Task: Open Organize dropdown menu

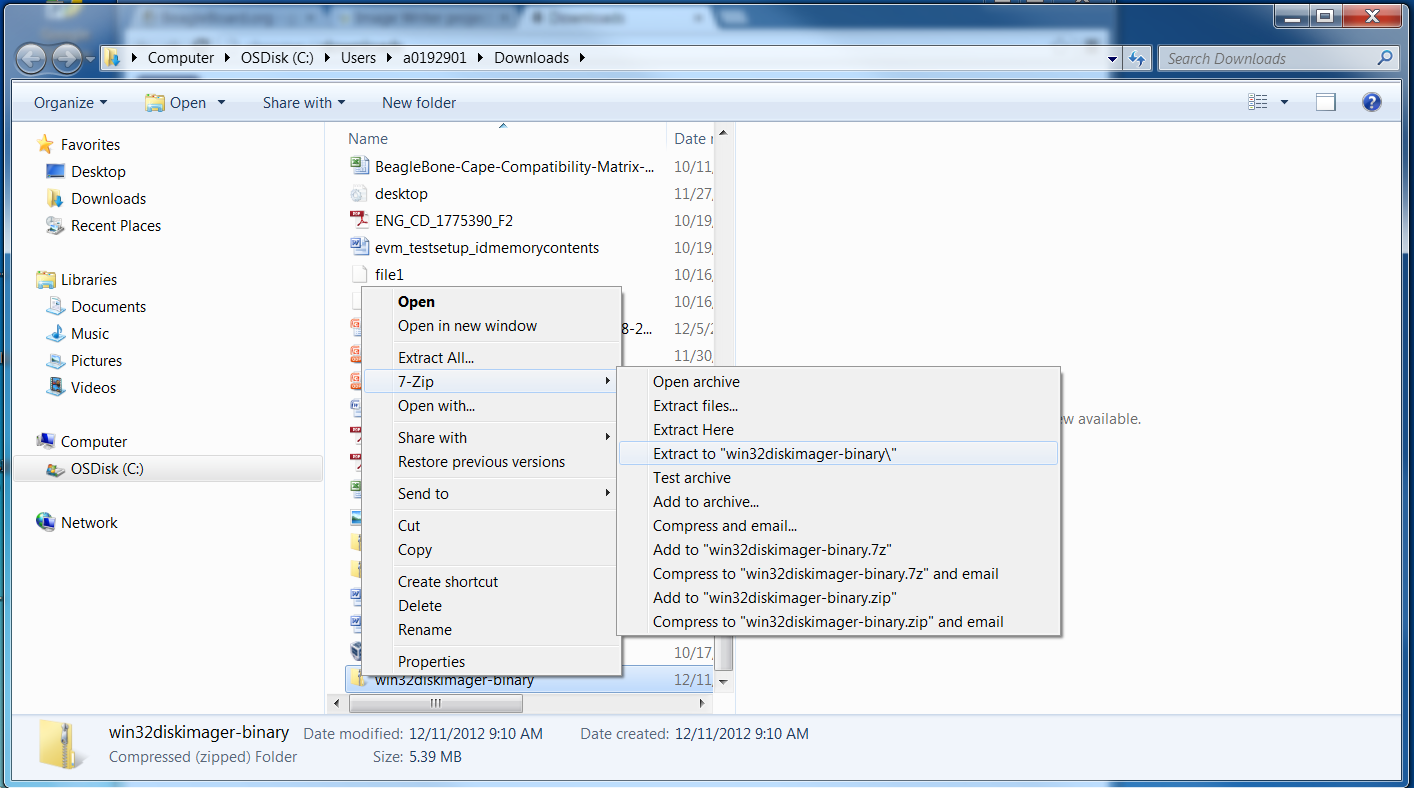Action: coord(70,102)
